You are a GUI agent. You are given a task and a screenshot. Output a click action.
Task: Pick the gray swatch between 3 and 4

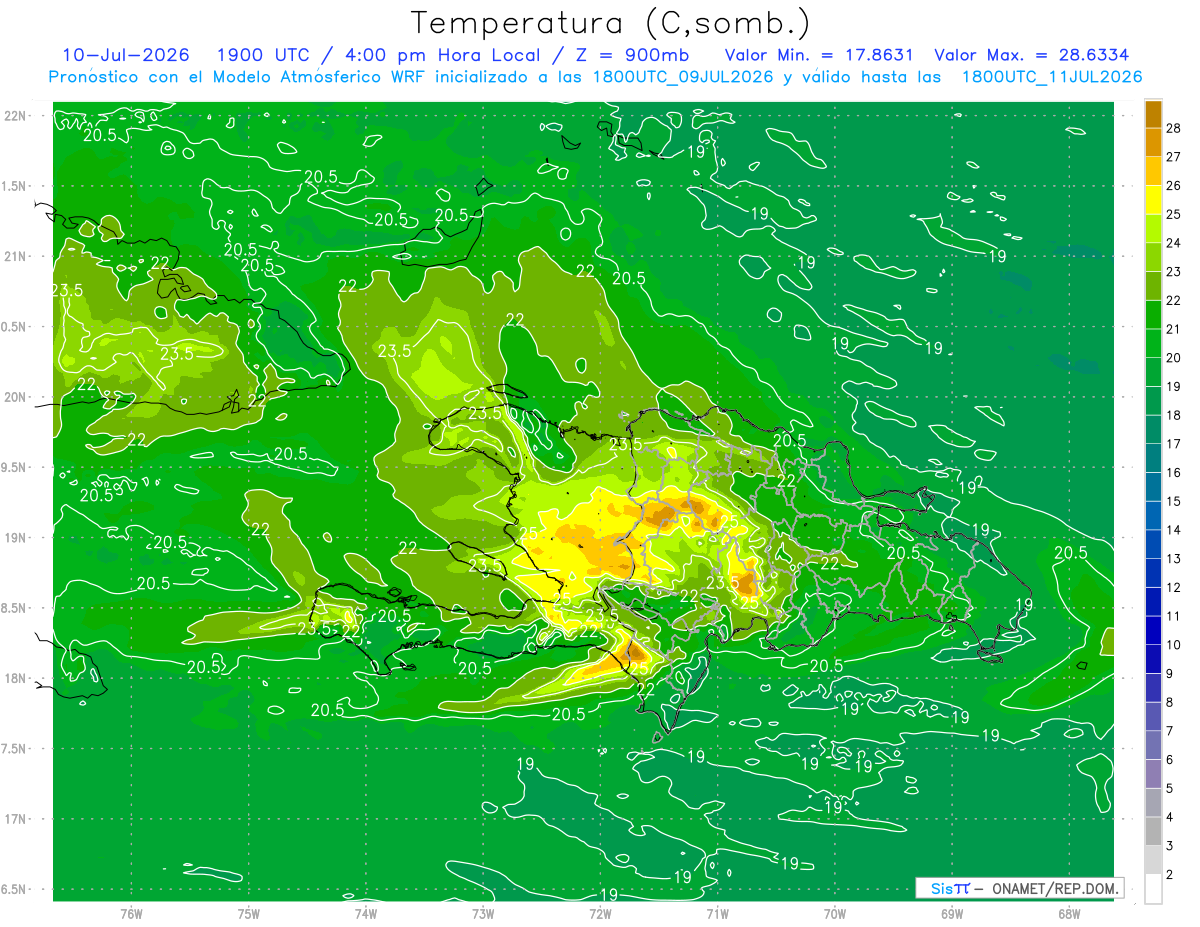pyautogui.click(x=1153, y=831)
